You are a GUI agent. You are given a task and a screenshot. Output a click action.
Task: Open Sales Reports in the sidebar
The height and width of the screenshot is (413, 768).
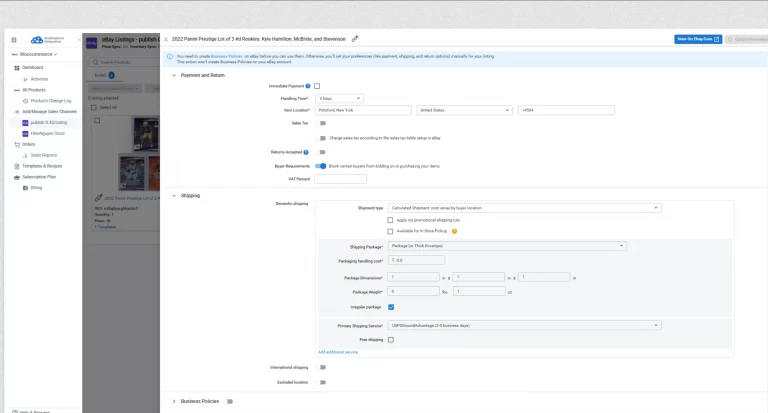[x=43, y=155]
